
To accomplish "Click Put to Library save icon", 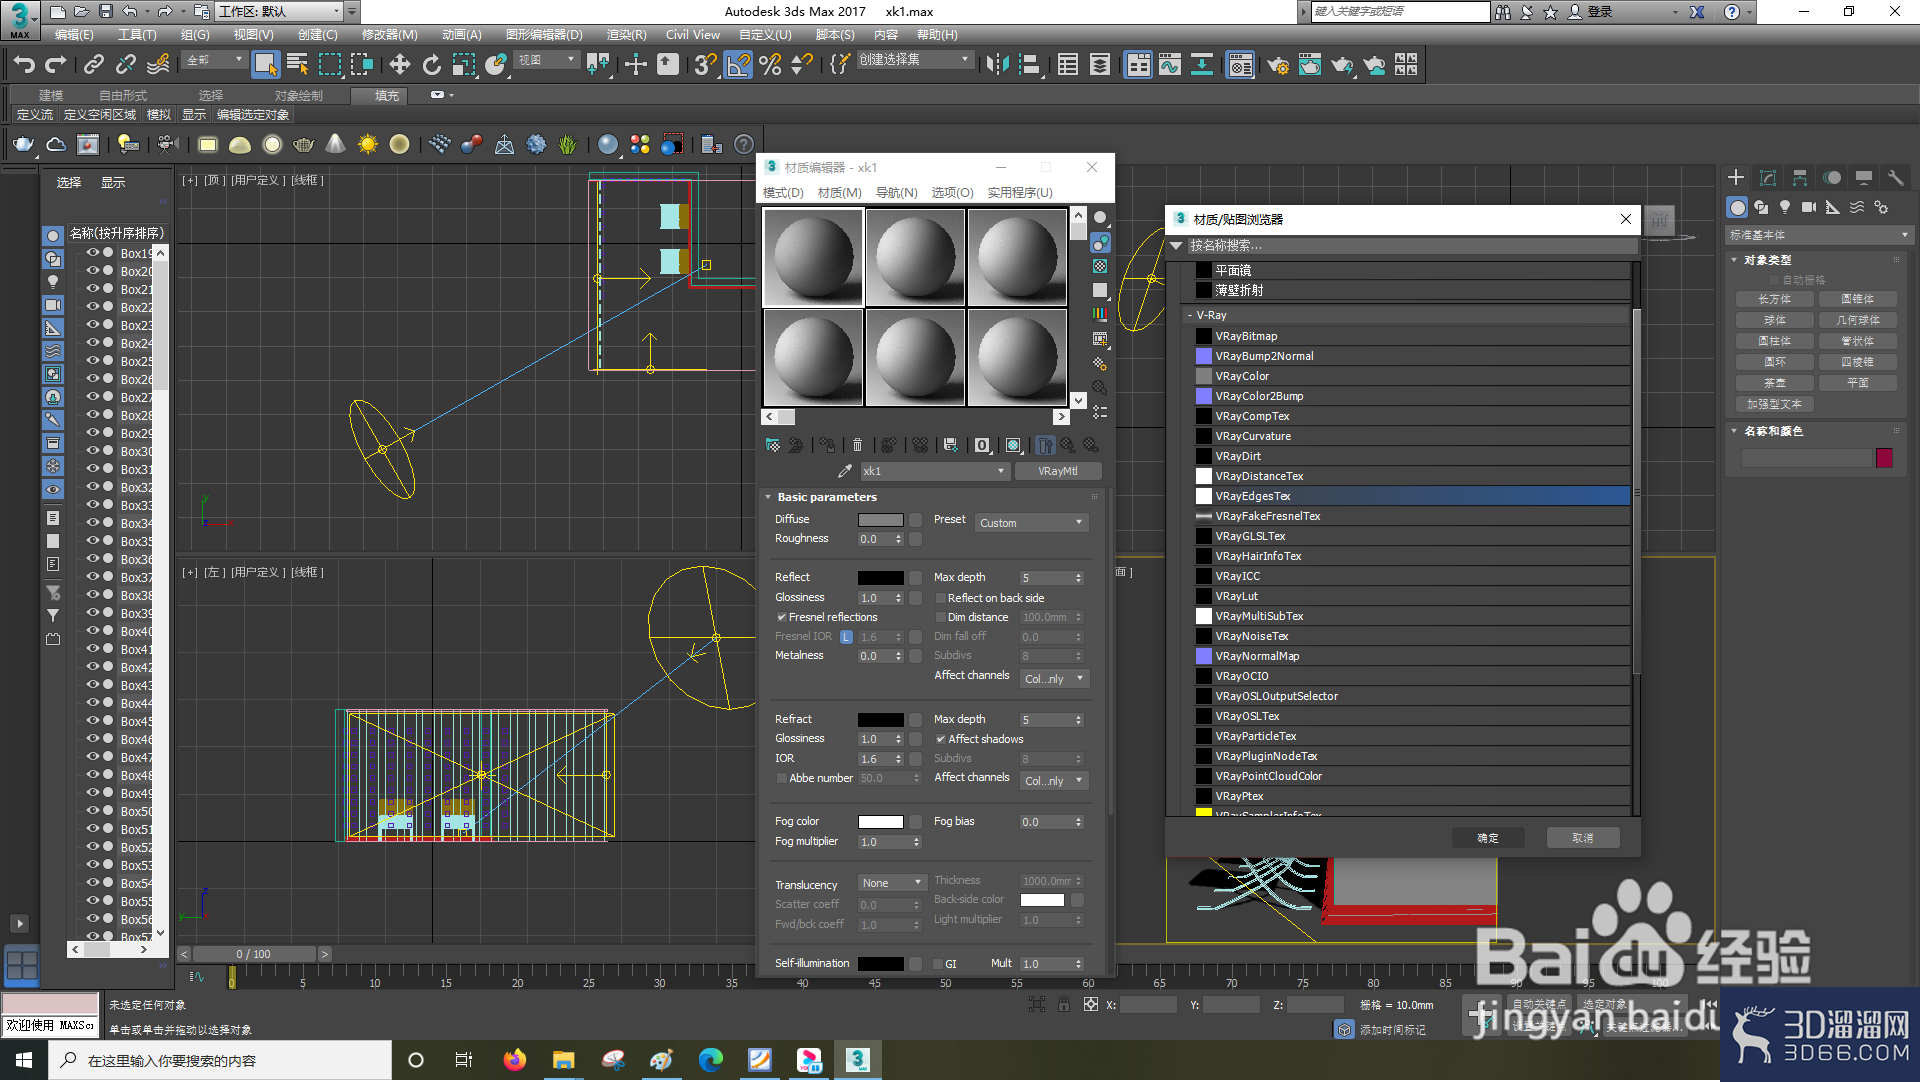I will pyautogui.click(x=950, y=445).
